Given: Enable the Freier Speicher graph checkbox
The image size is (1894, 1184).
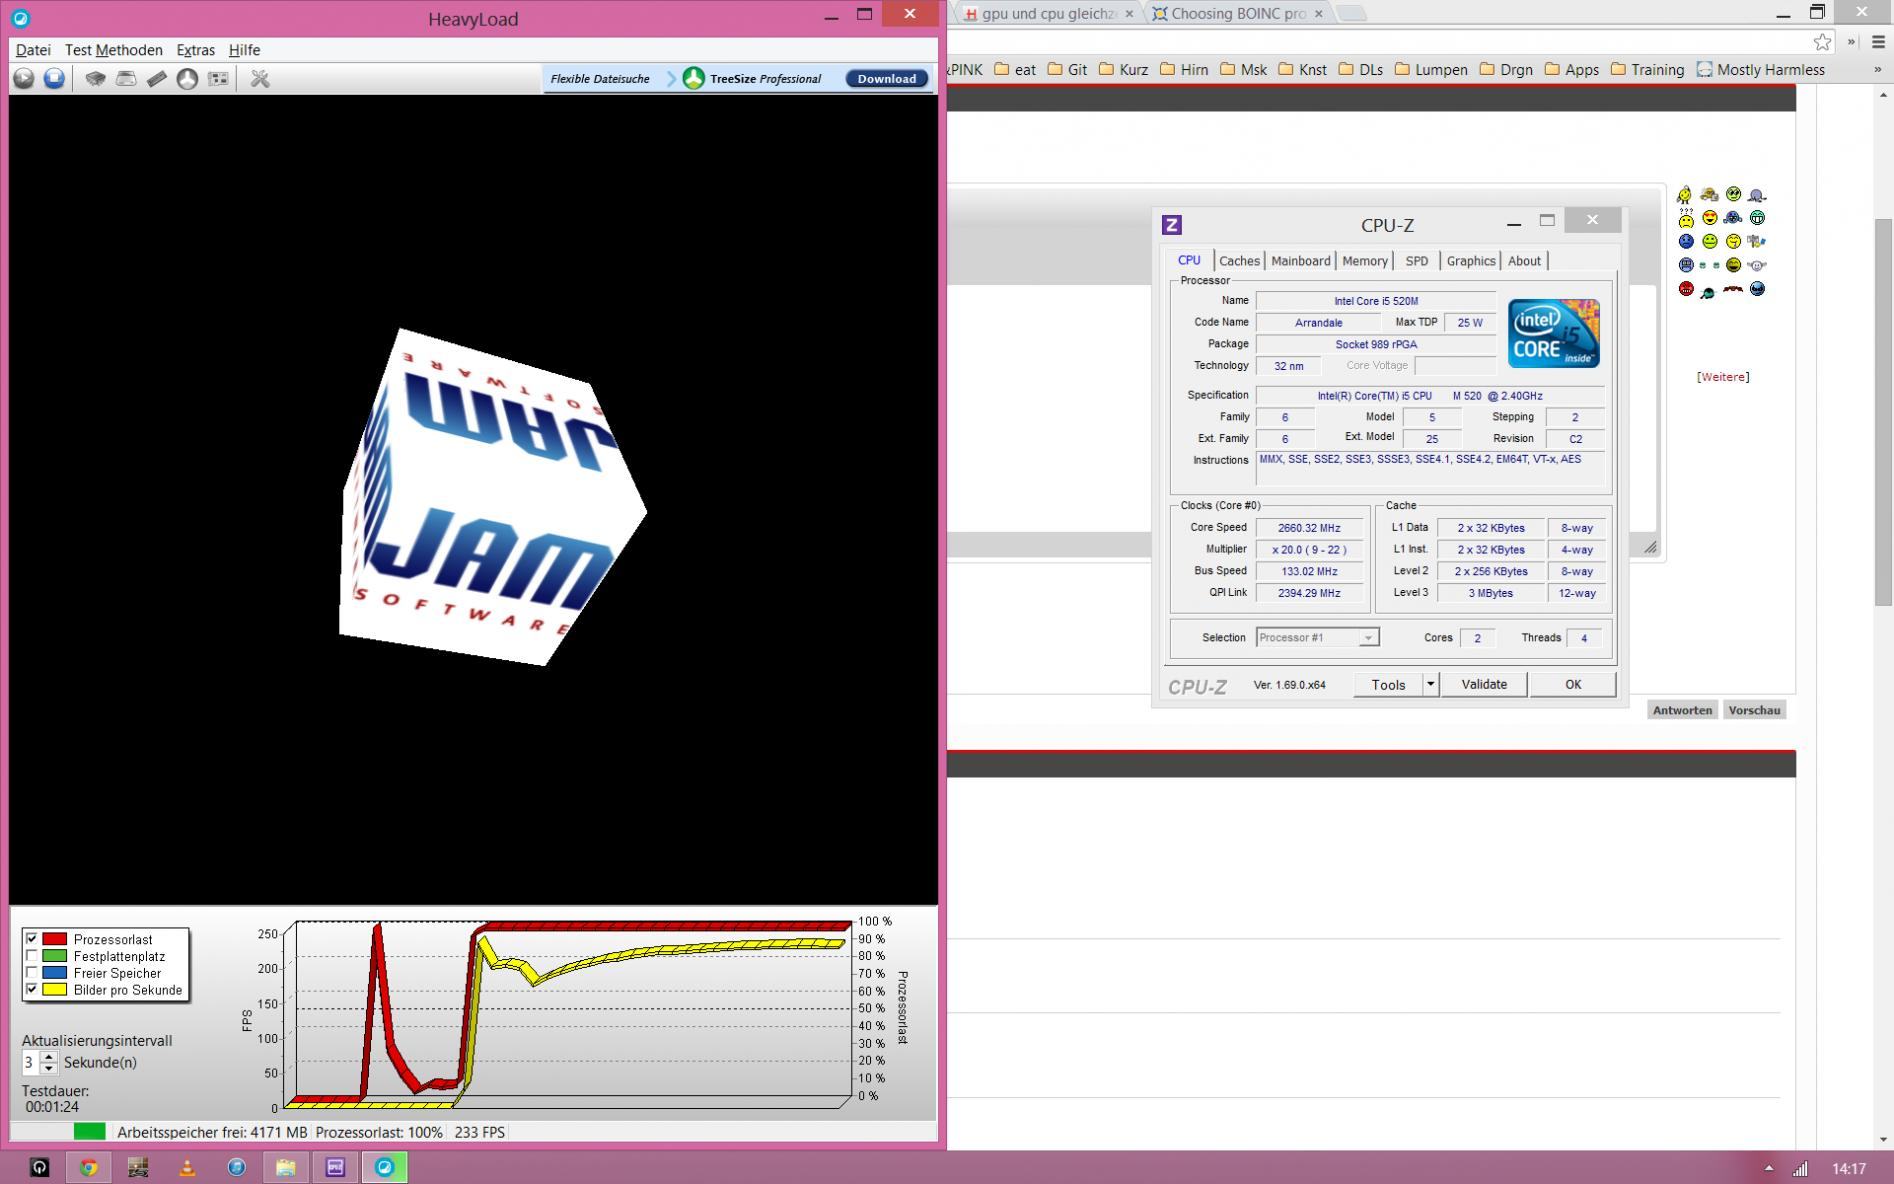Looking at the screenshot, I should 32,973.
